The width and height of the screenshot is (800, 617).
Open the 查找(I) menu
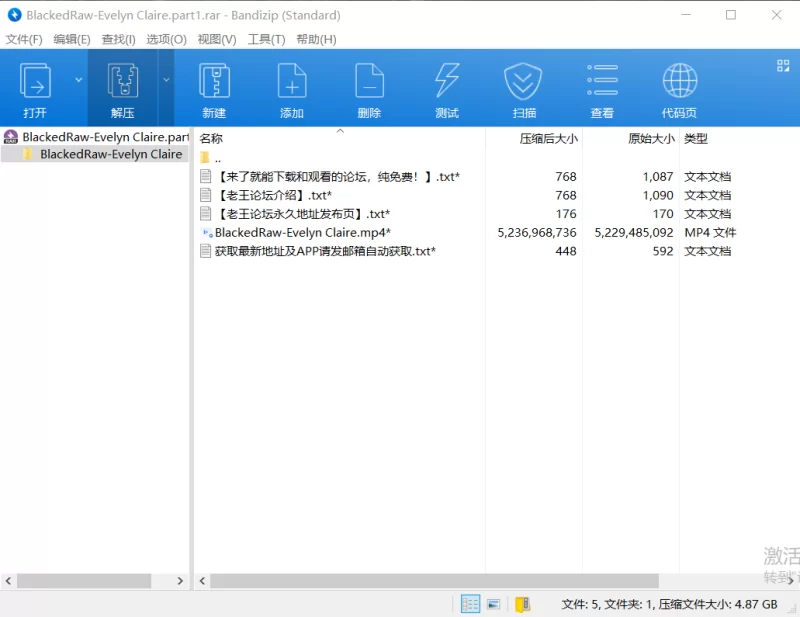pos(118,39)
